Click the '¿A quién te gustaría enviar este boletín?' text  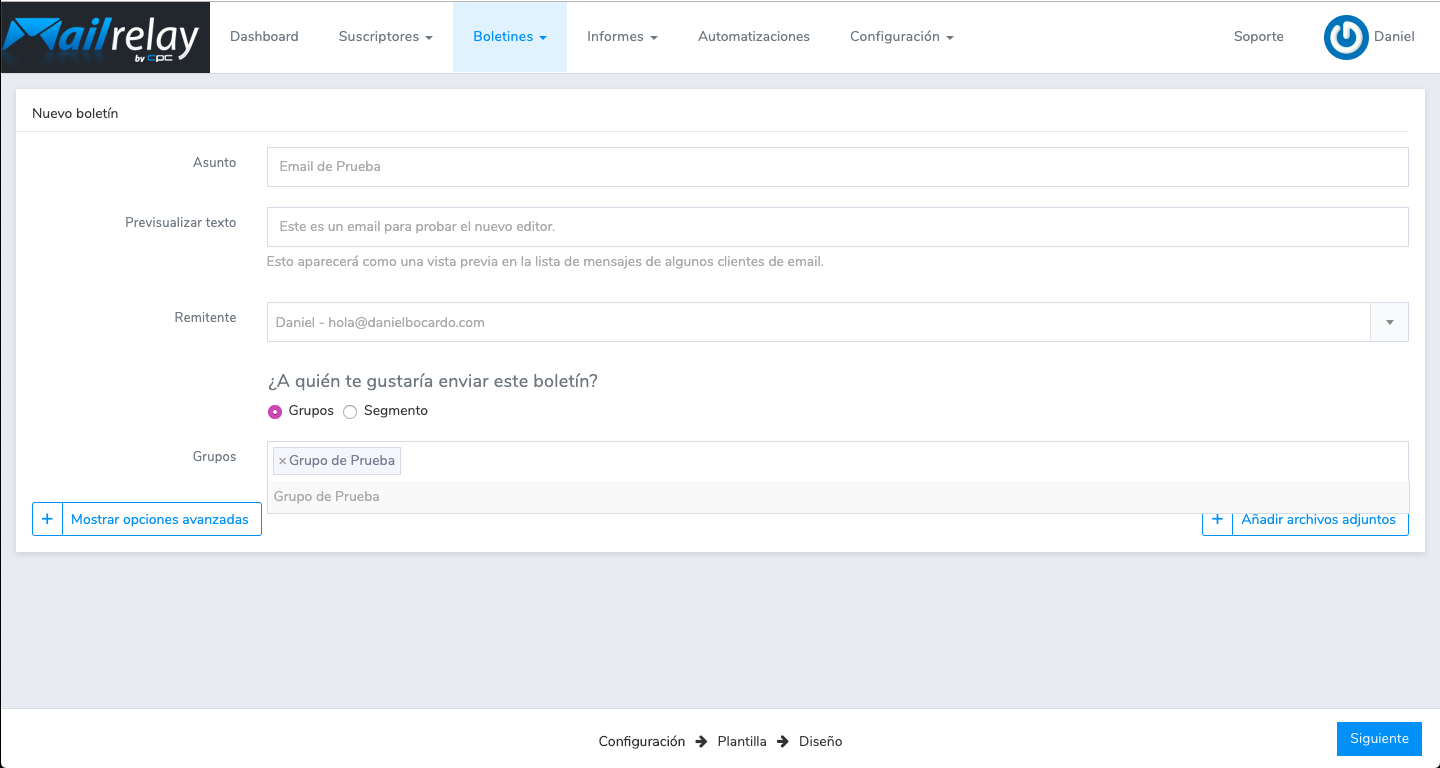tap(433, 381)
